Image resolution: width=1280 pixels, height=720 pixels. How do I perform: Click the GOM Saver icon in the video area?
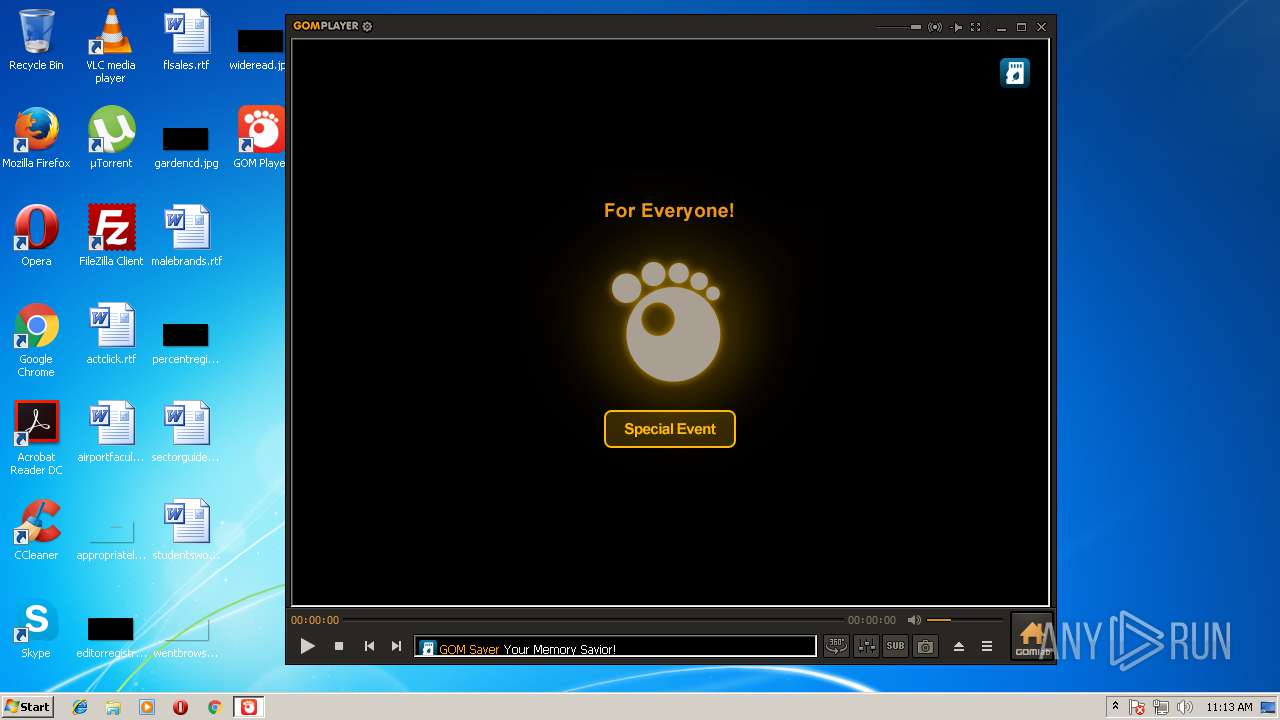coord(1015,73)
